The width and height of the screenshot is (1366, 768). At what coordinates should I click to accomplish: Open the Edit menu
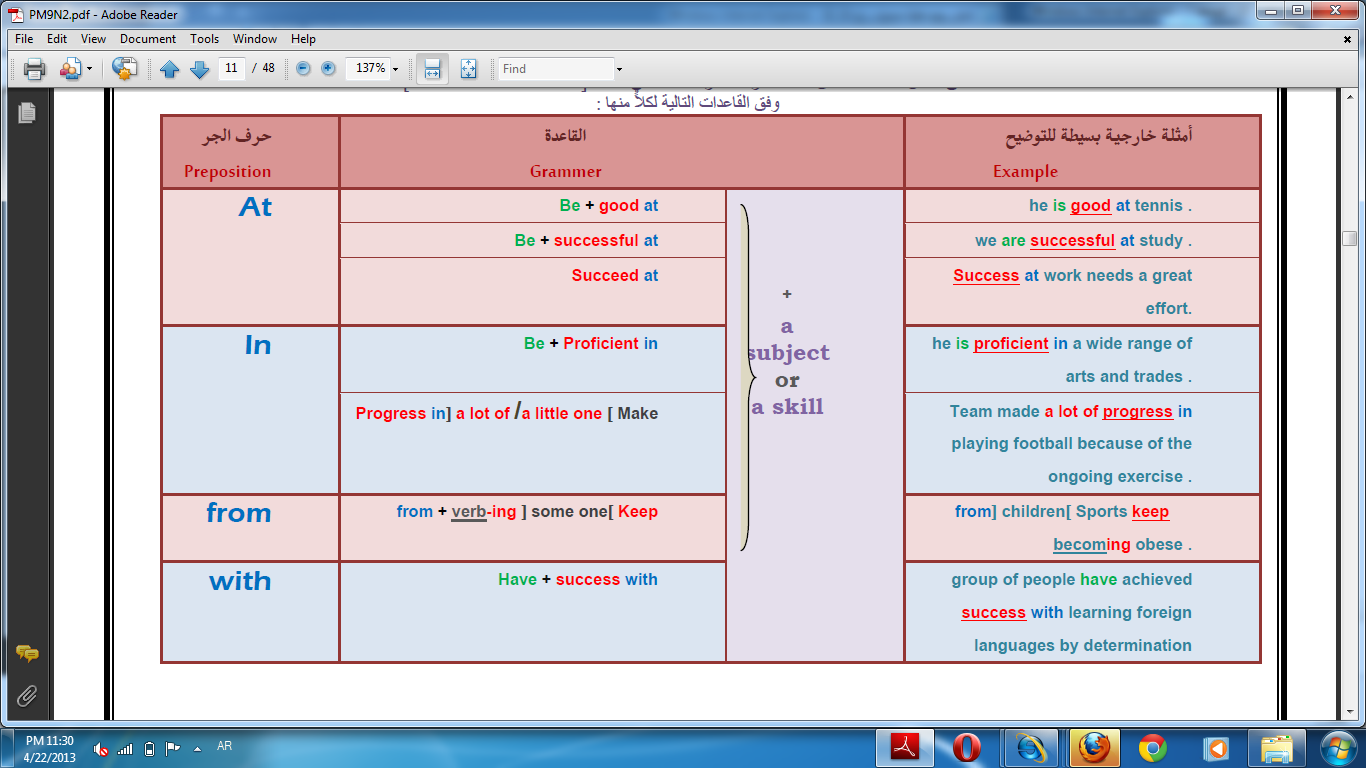pyautogui.click(x=57, y=39)
